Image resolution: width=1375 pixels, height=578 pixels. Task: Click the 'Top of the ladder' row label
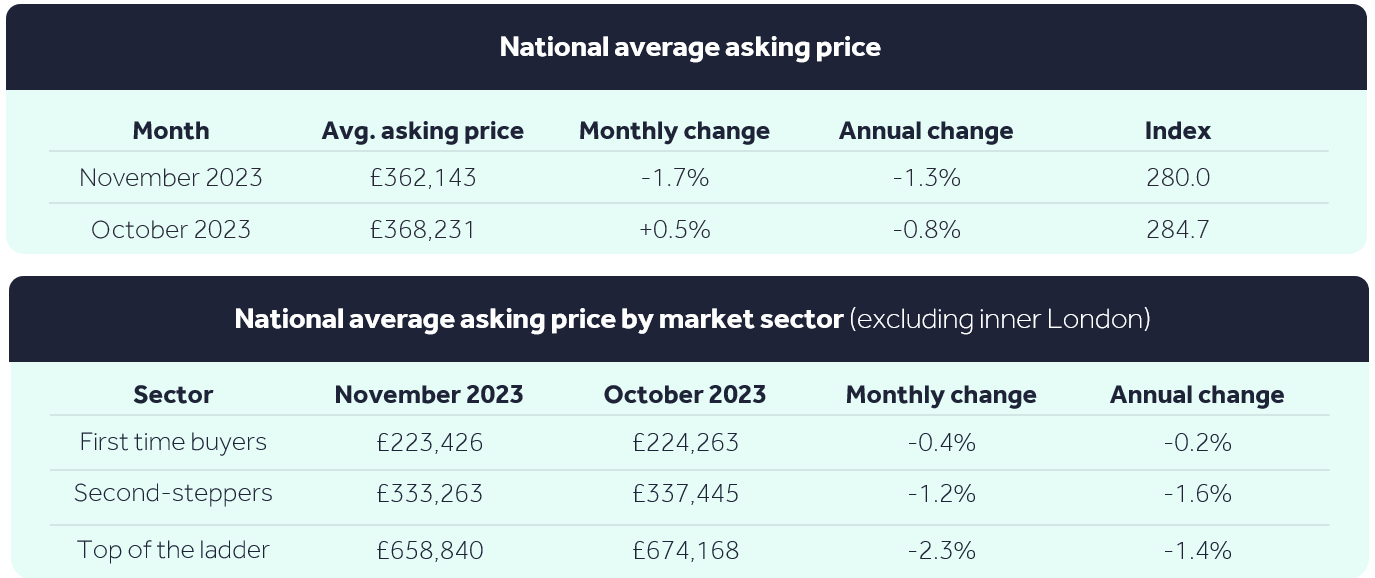point(173,550)
